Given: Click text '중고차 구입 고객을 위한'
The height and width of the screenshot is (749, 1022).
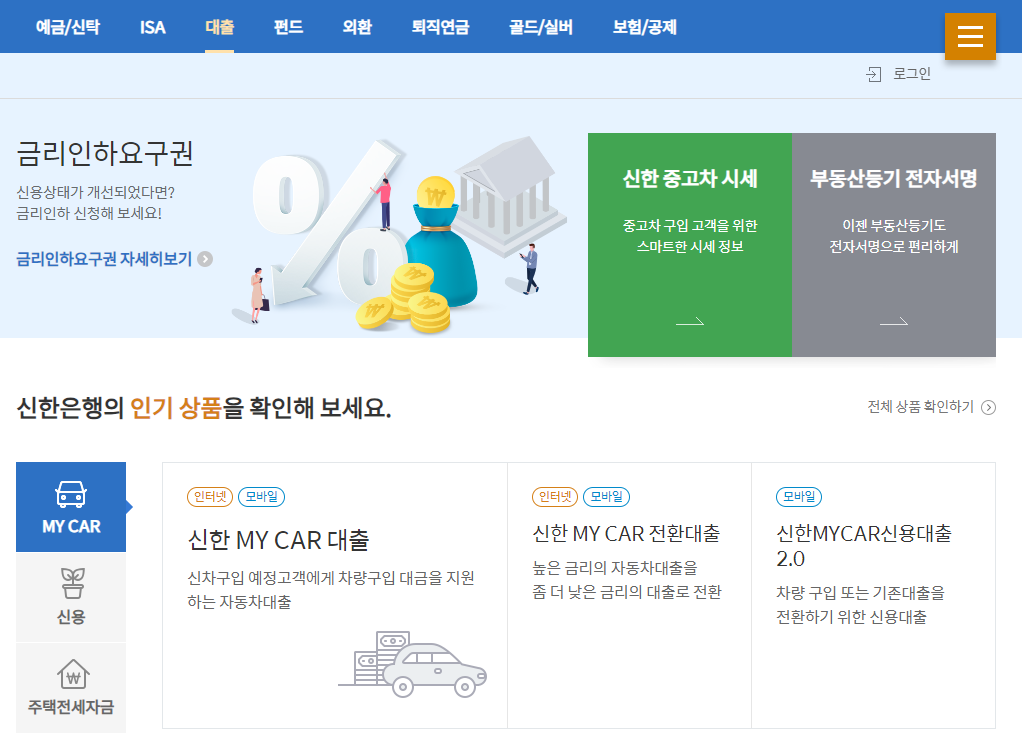Looking at the screenshot, I should pyautogui.click(x=690, y=226).
